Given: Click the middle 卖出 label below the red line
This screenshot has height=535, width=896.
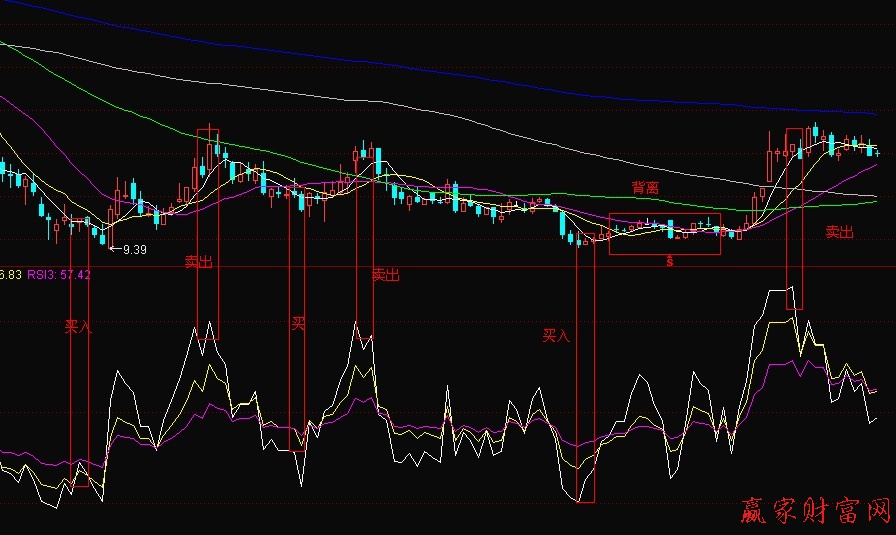Looking at the screenshot, I should pos(385,275).
